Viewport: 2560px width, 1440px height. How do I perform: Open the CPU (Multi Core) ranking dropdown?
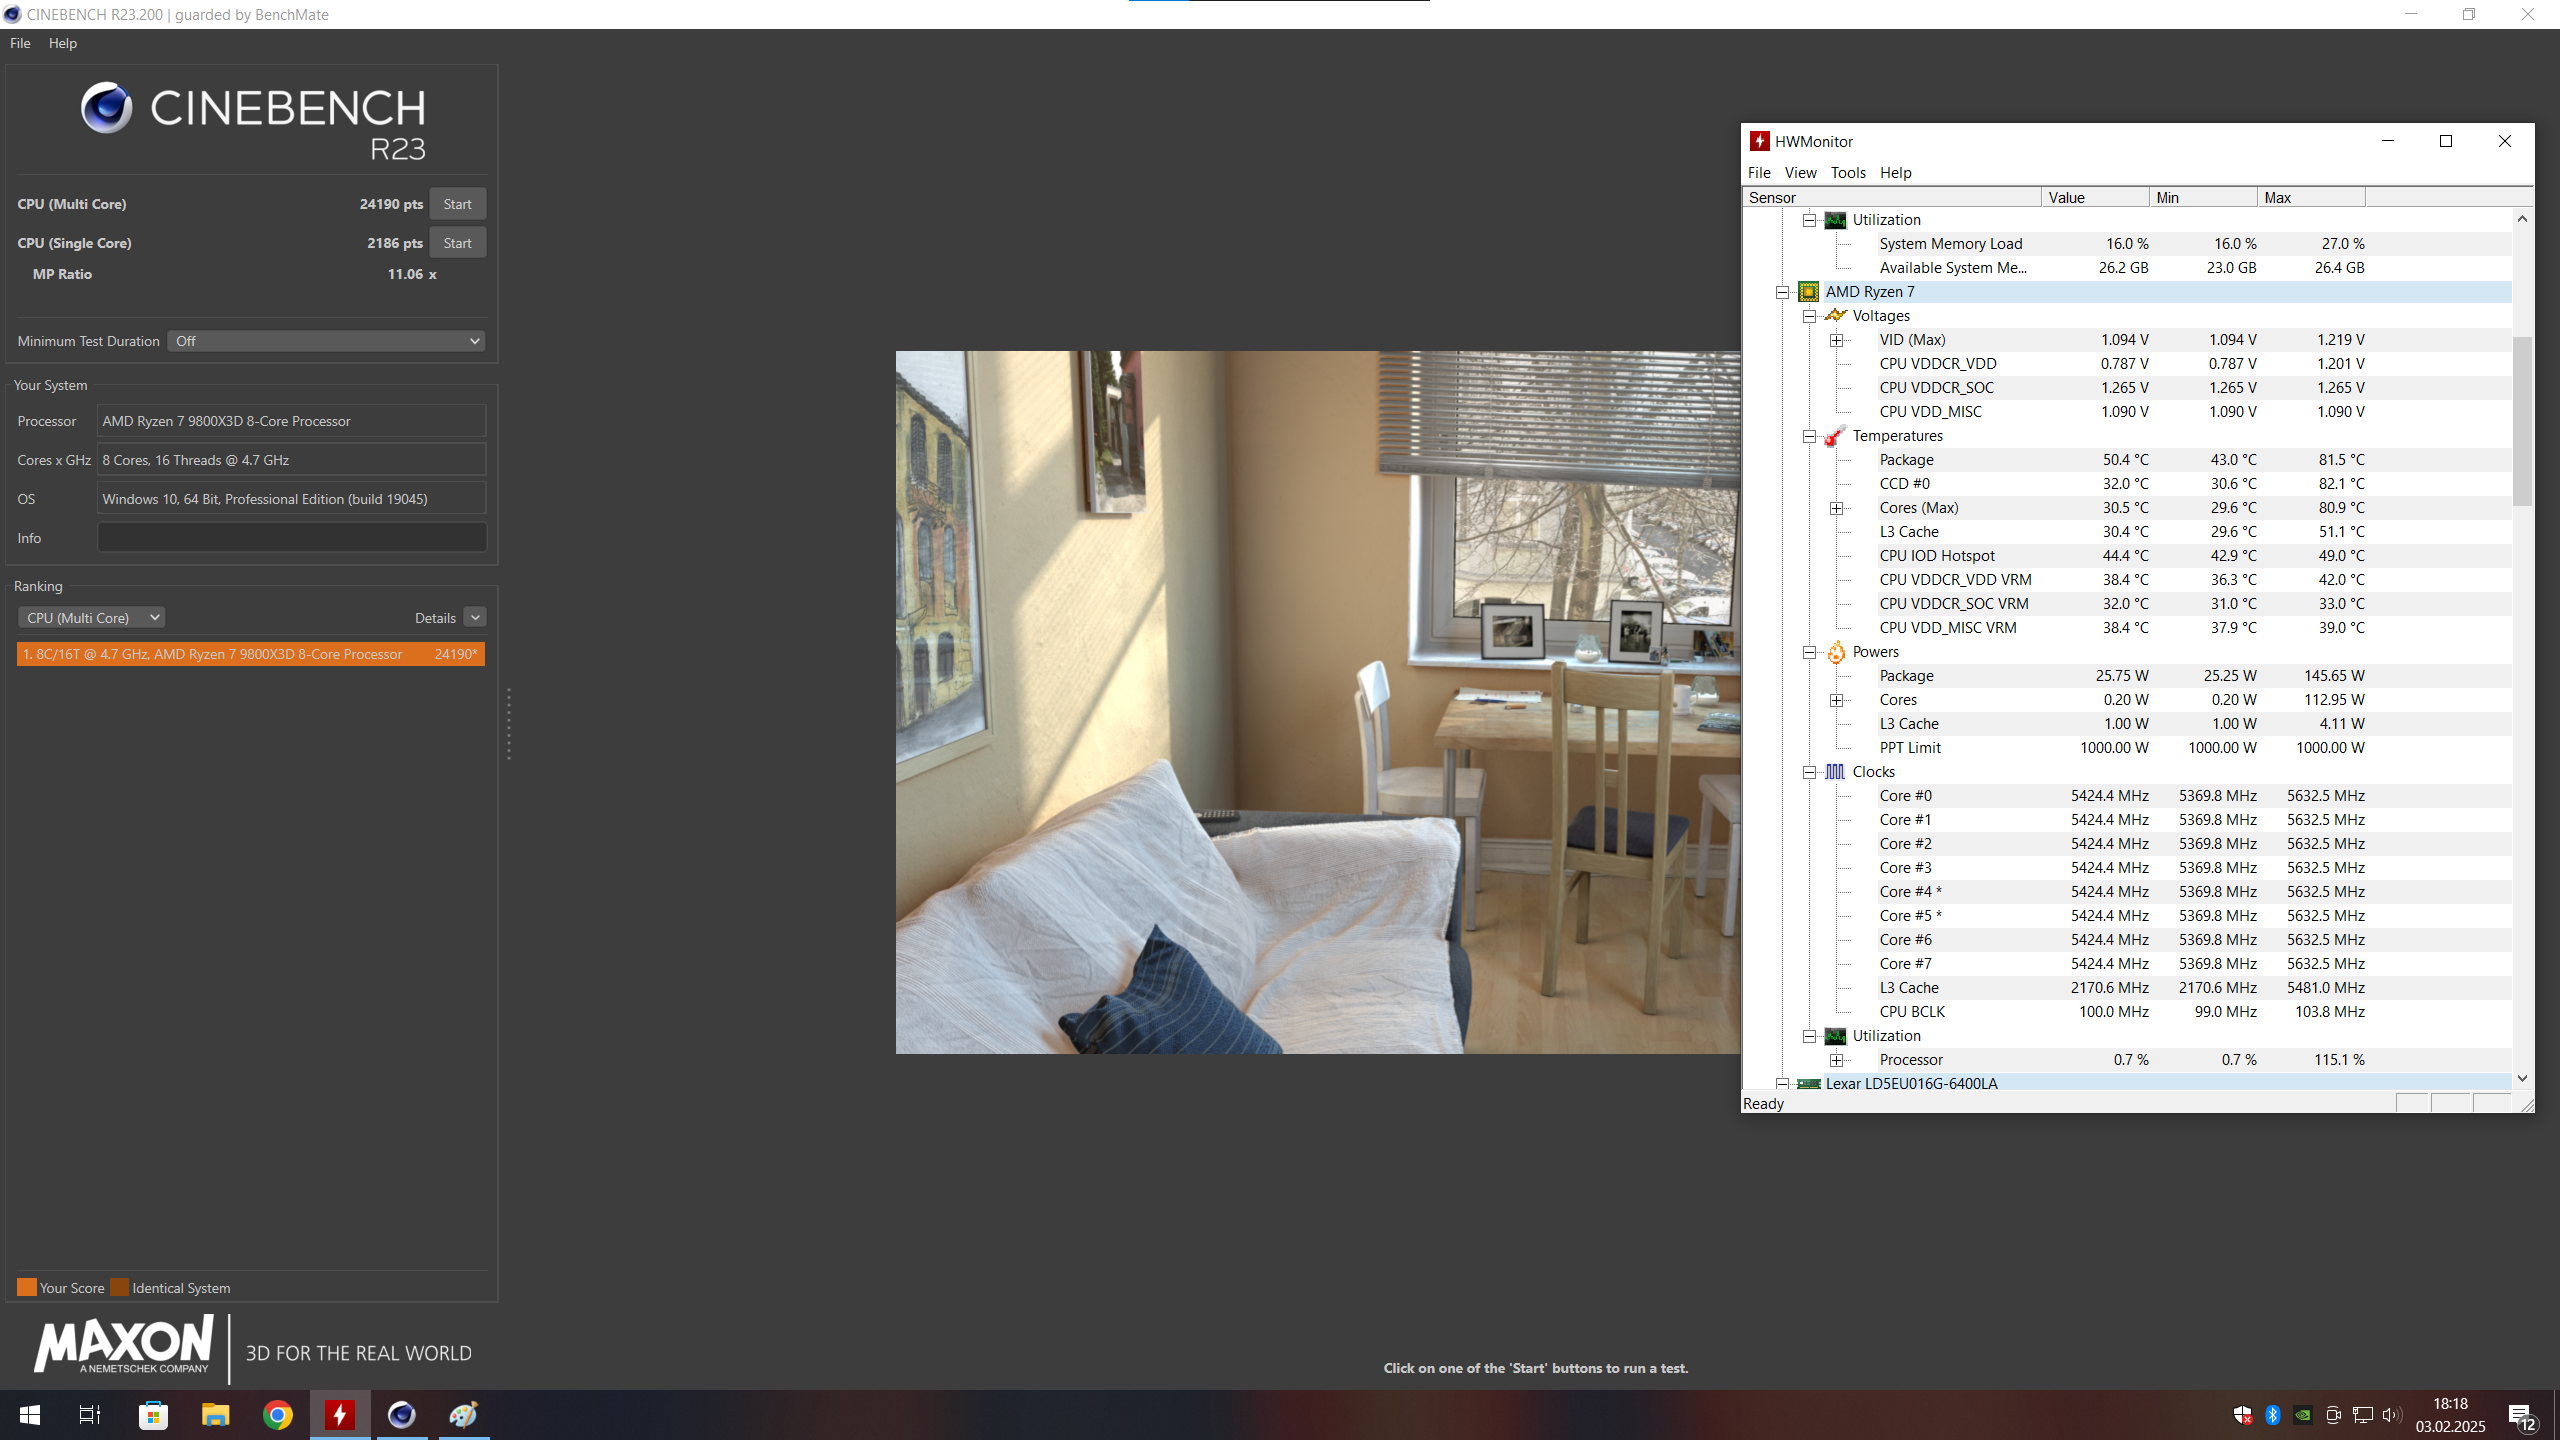click(x=92, y=618)
